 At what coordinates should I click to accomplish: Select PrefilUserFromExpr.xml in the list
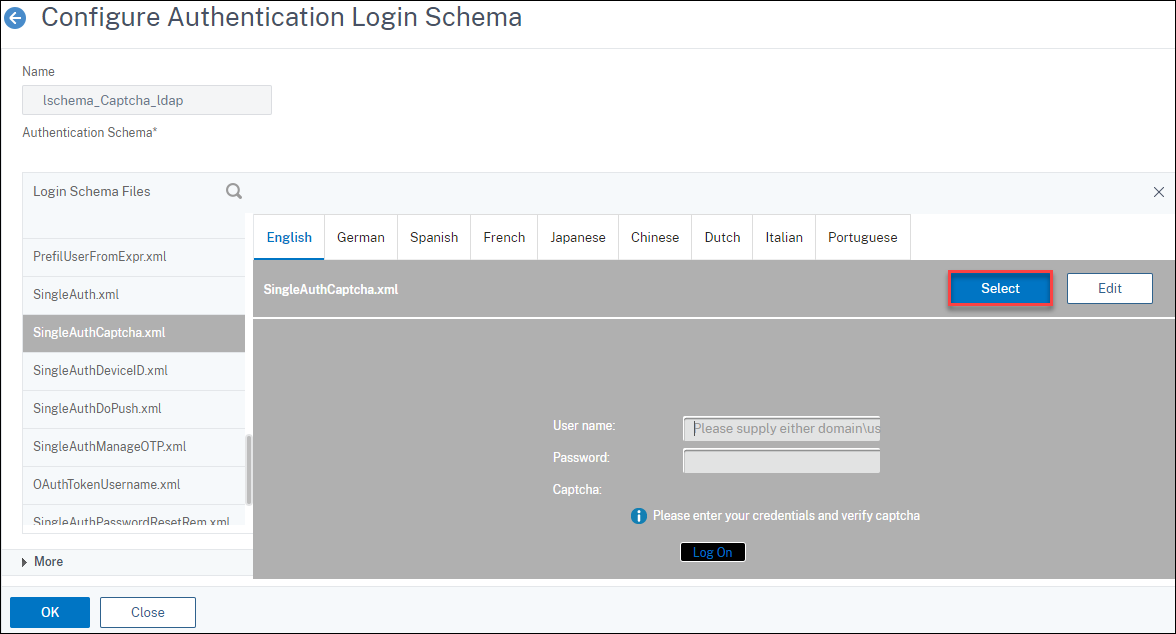pos(134,257)
